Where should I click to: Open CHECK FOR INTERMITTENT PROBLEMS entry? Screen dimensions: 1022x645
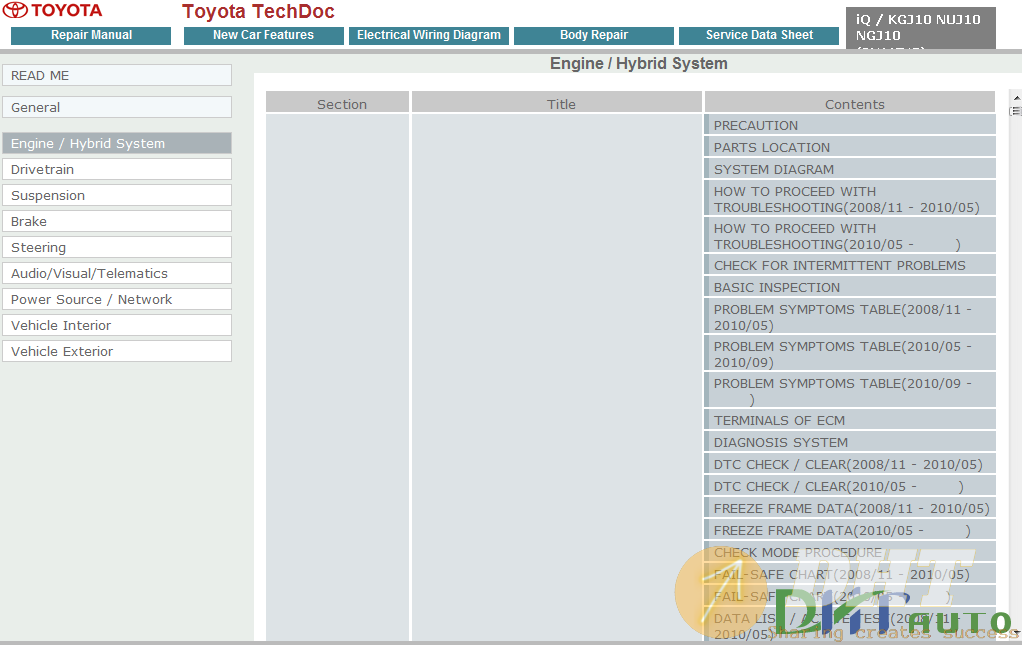850,265
